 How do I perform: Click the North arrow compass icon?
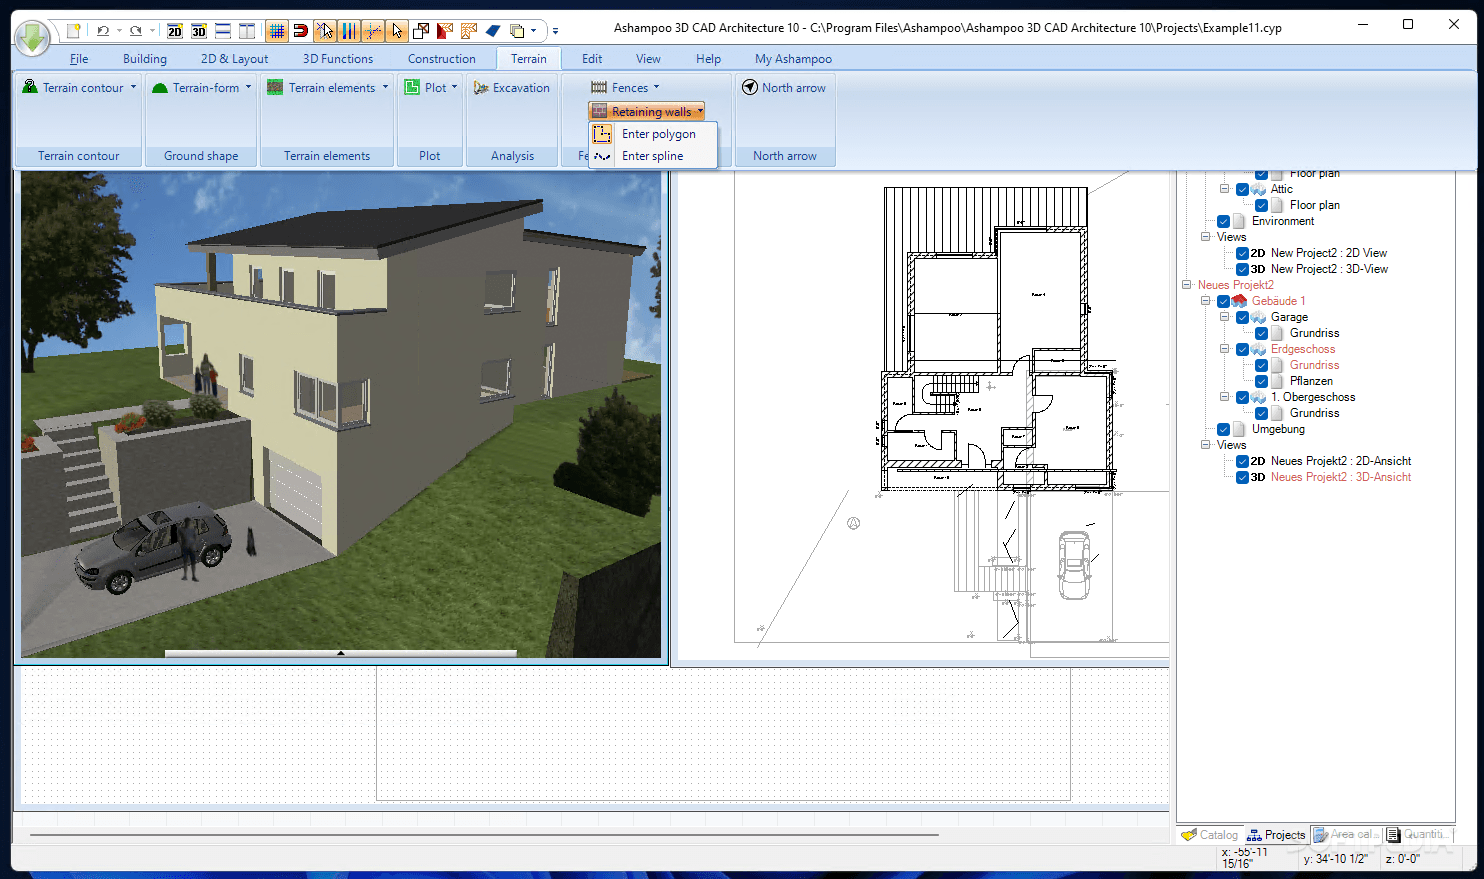pyautogui.click(x=750, y=87)
